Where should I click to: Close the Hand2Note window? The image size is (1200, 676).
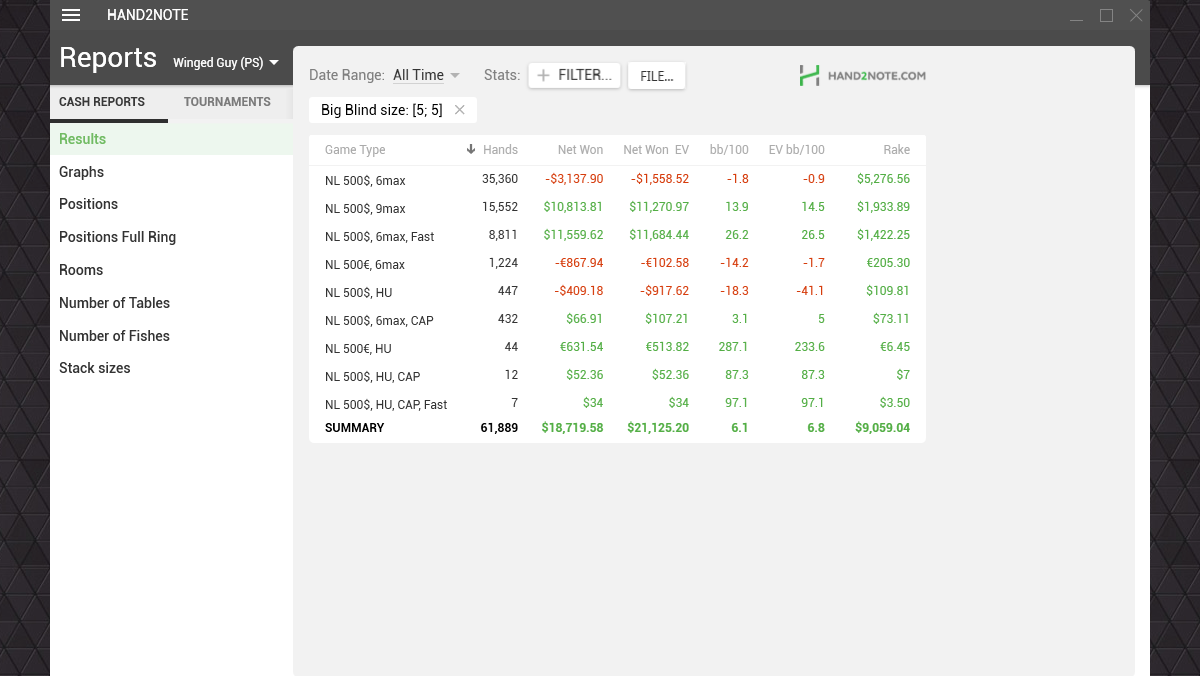(x=1136, y=15)
